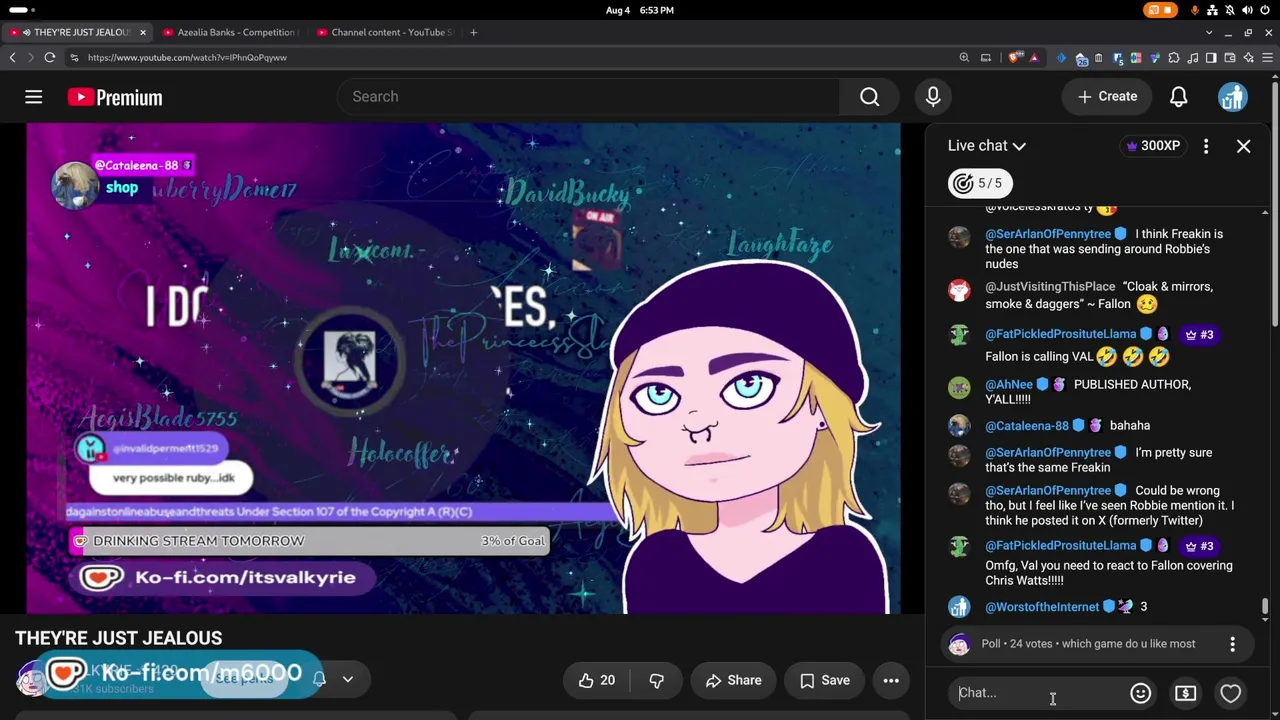The image size is (1280, 720).
Task: Open Live chat three-dot options menu
Action: point(1206,146)
